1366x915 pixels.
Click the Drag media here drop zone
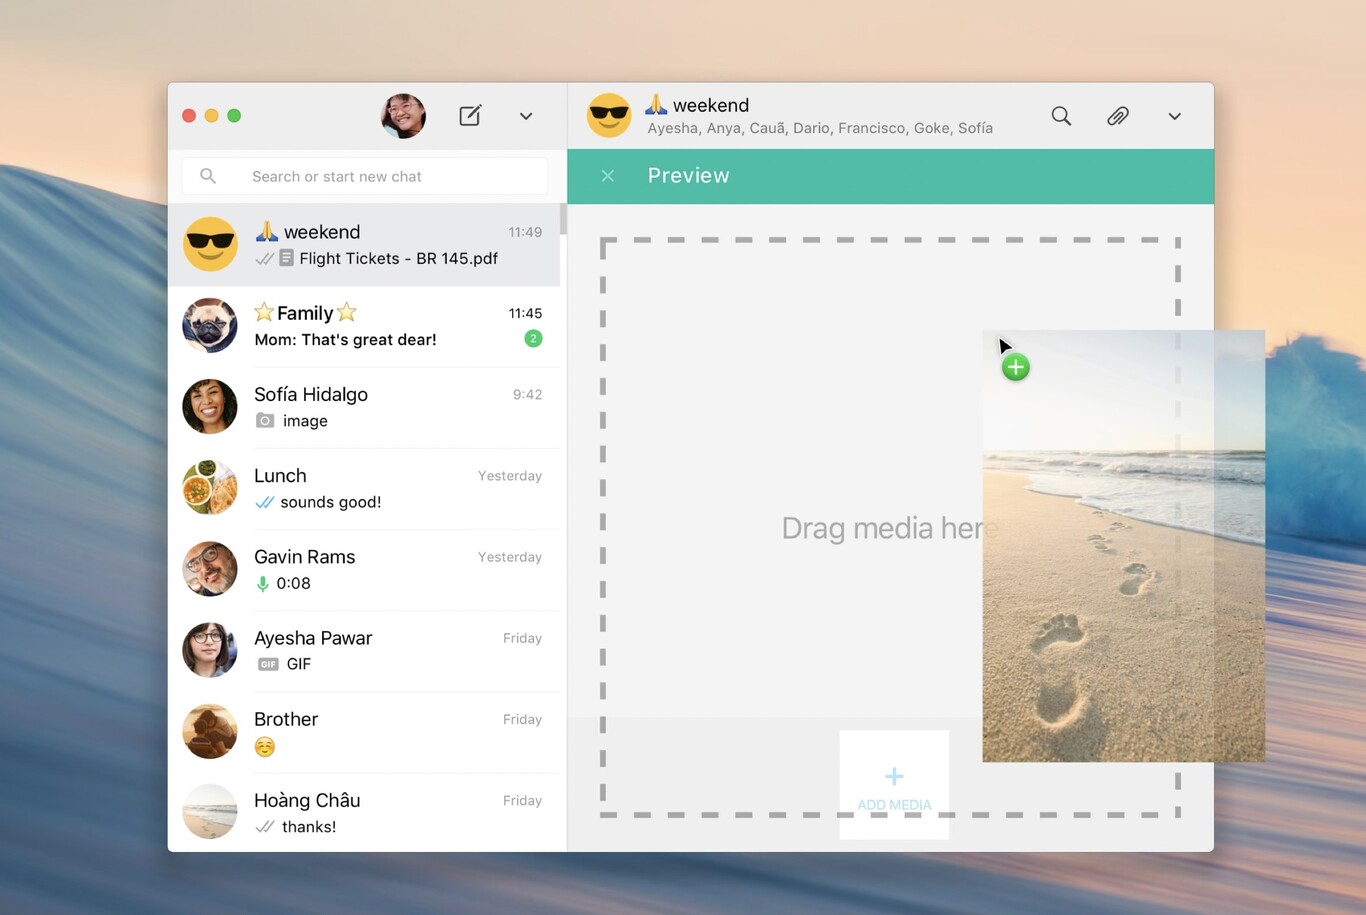point(890,528)
